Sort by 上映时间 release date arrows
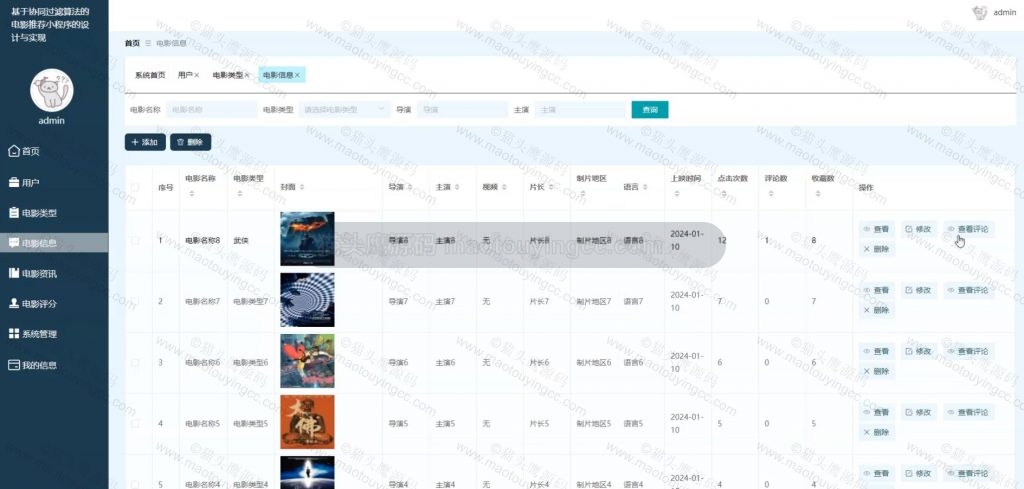This screenshot has width=1024, height=489. click(677, 194)
